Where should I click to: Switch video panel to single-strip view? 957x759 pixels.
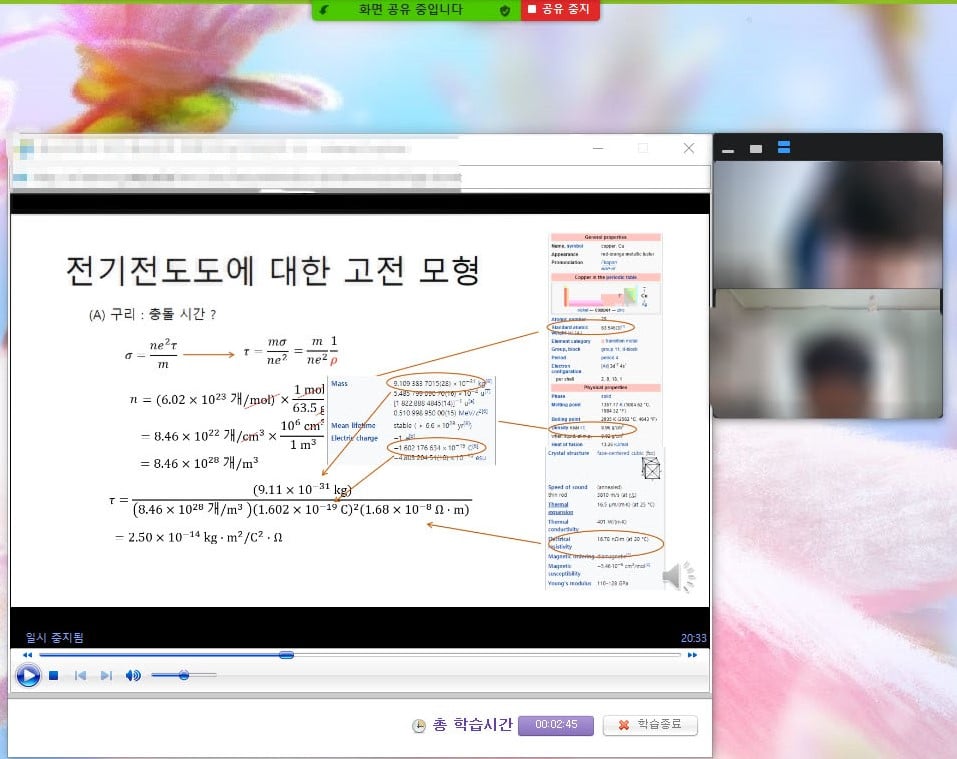756,149
